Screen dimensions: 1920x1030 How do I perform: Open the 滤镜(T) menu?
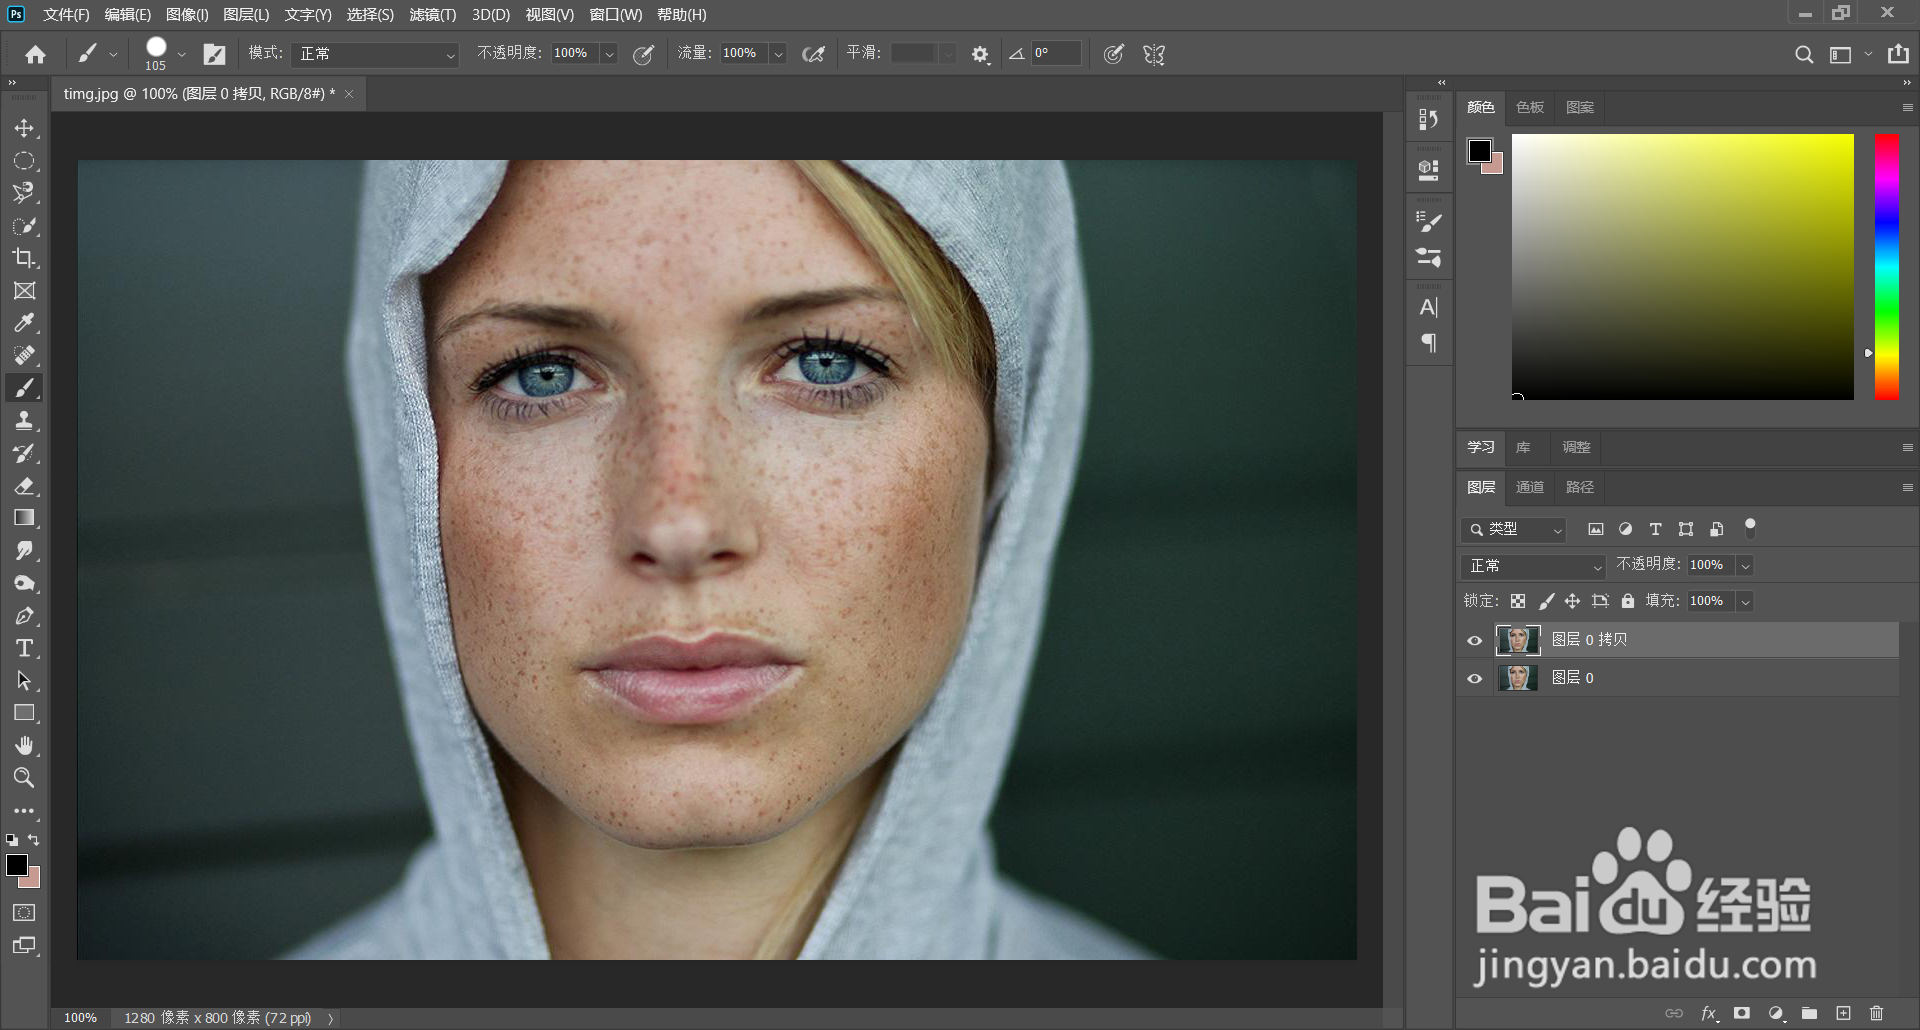tap(432, 15)
